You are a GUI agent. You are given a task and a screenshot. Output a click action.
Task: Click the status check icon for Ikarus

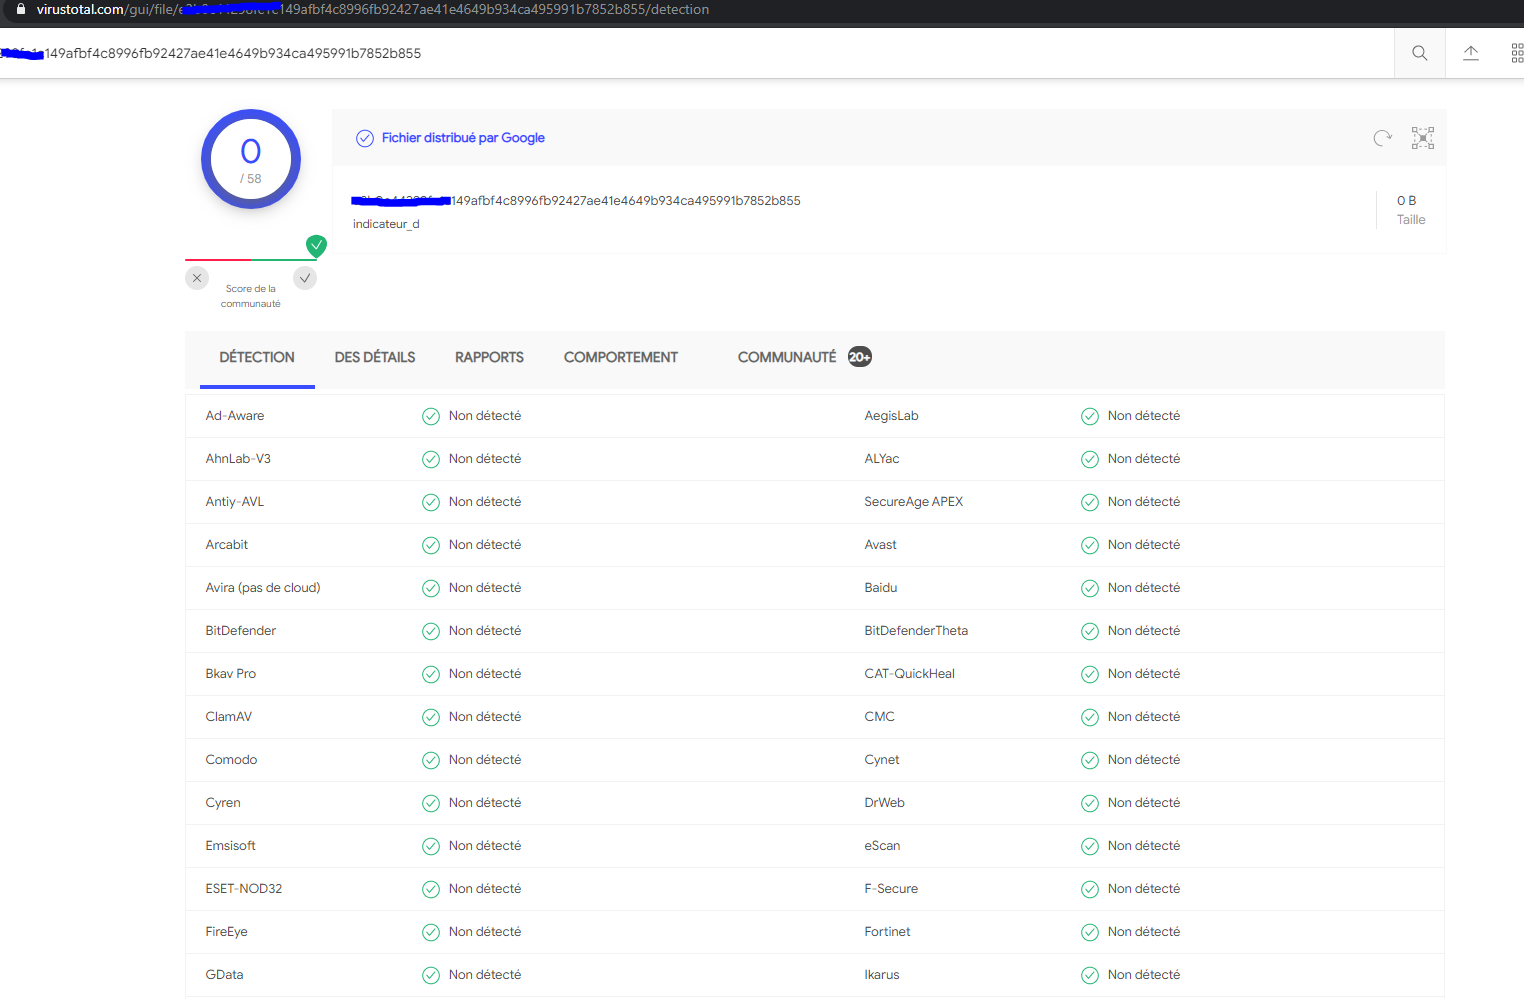(x=1090, y=975)
